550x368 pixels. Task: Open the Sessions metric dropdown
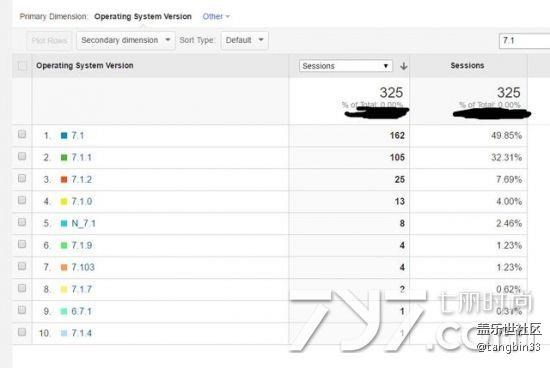click(x=346, y=66)
